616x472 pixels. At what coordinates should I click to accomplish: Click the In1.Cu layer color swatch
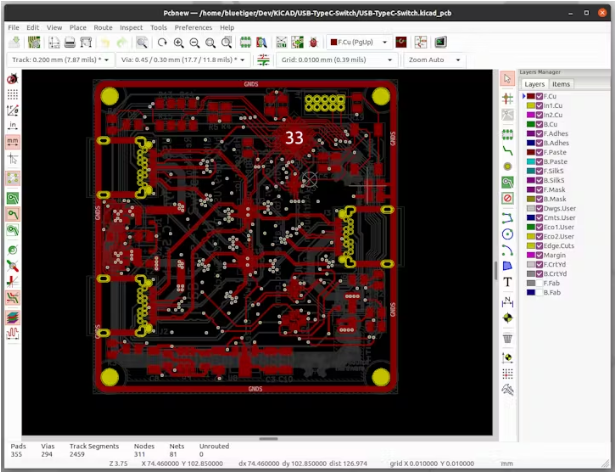(x=530, y=105)
